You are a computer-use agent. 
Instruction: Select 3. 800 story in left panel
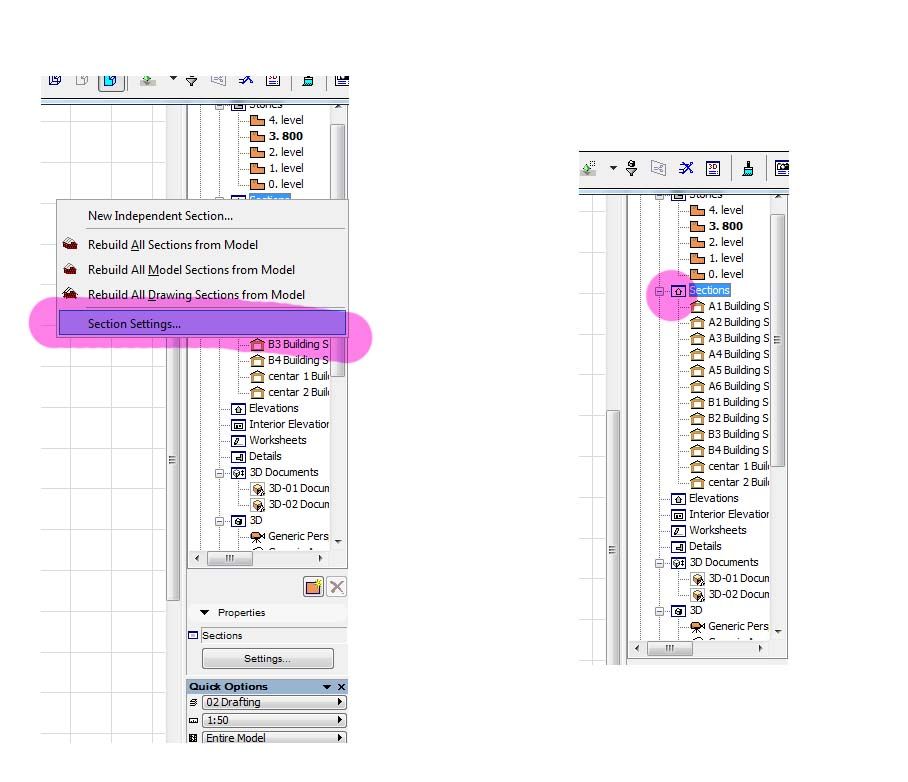285,136
